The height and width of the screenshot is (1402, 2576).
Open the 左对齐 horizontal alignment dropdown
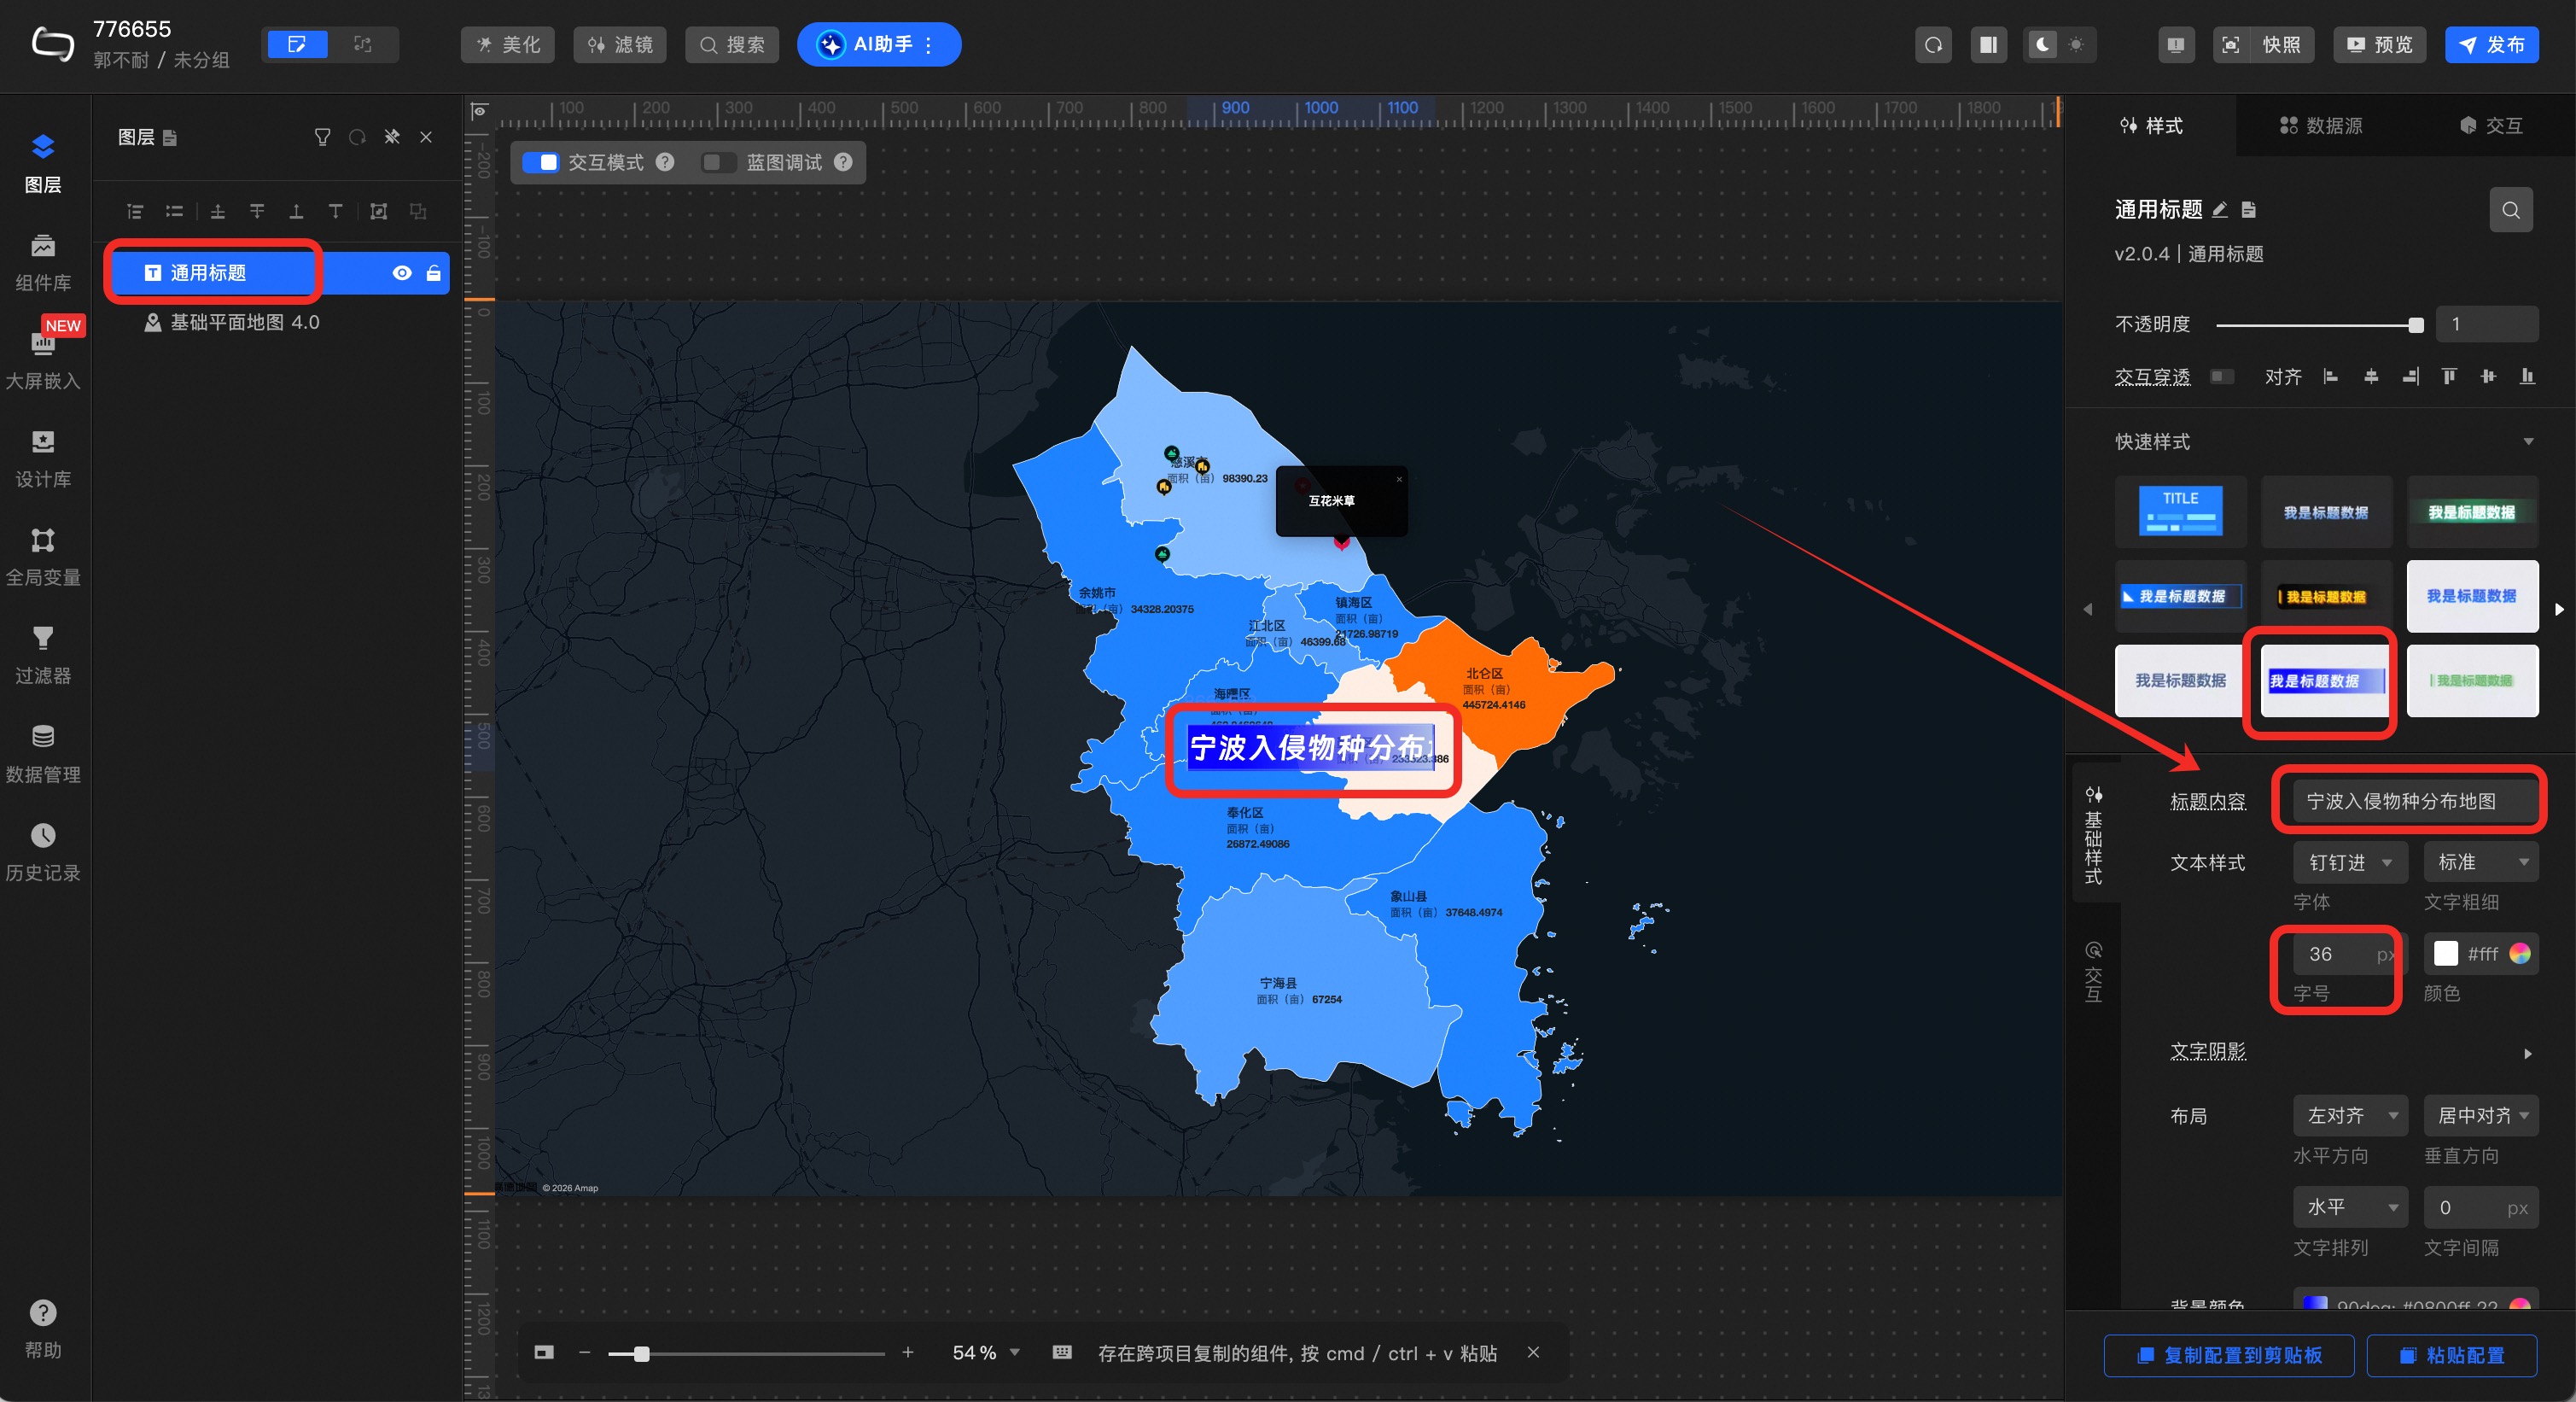tap(2349, 1115)
